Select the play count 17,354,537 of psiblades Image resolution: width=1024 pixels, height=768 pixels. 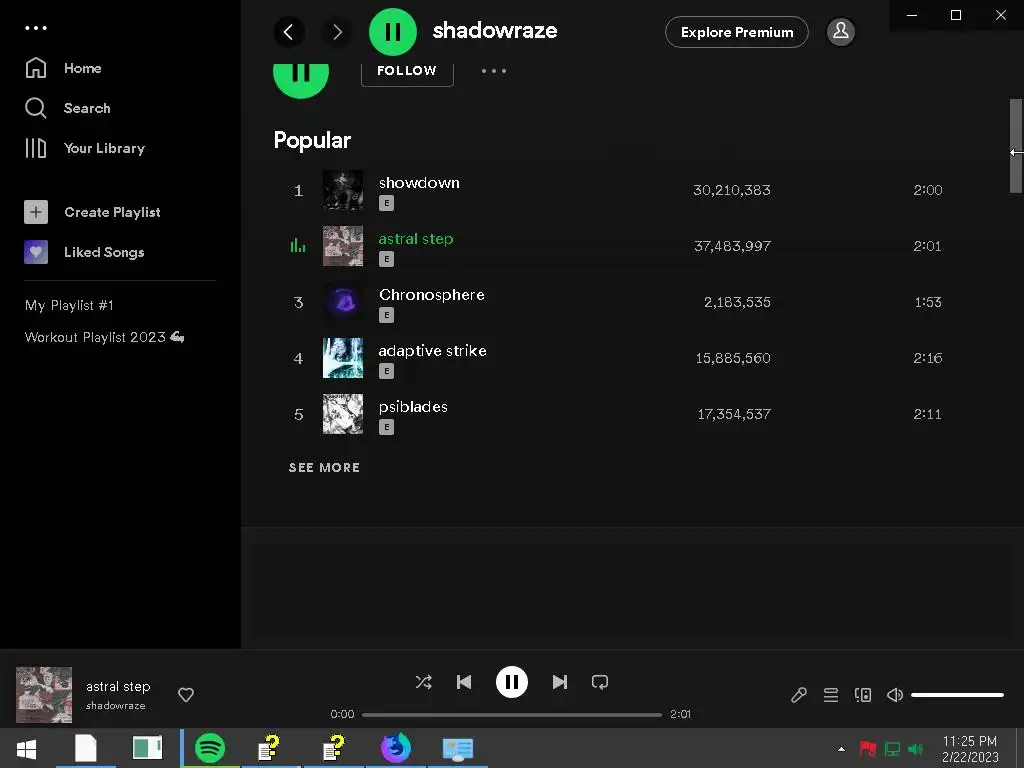click(x=734, y=414)
